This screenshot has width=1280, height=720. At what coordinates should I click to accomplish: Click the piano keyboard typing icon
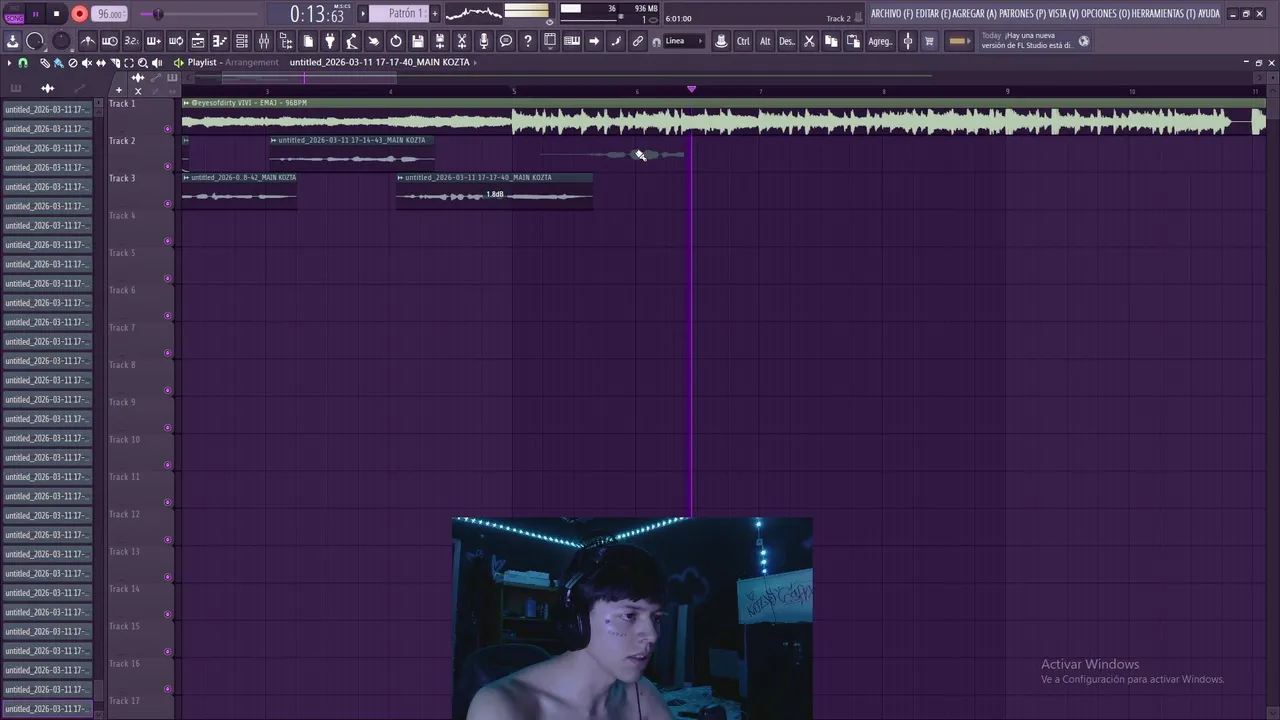coord(572,41)
